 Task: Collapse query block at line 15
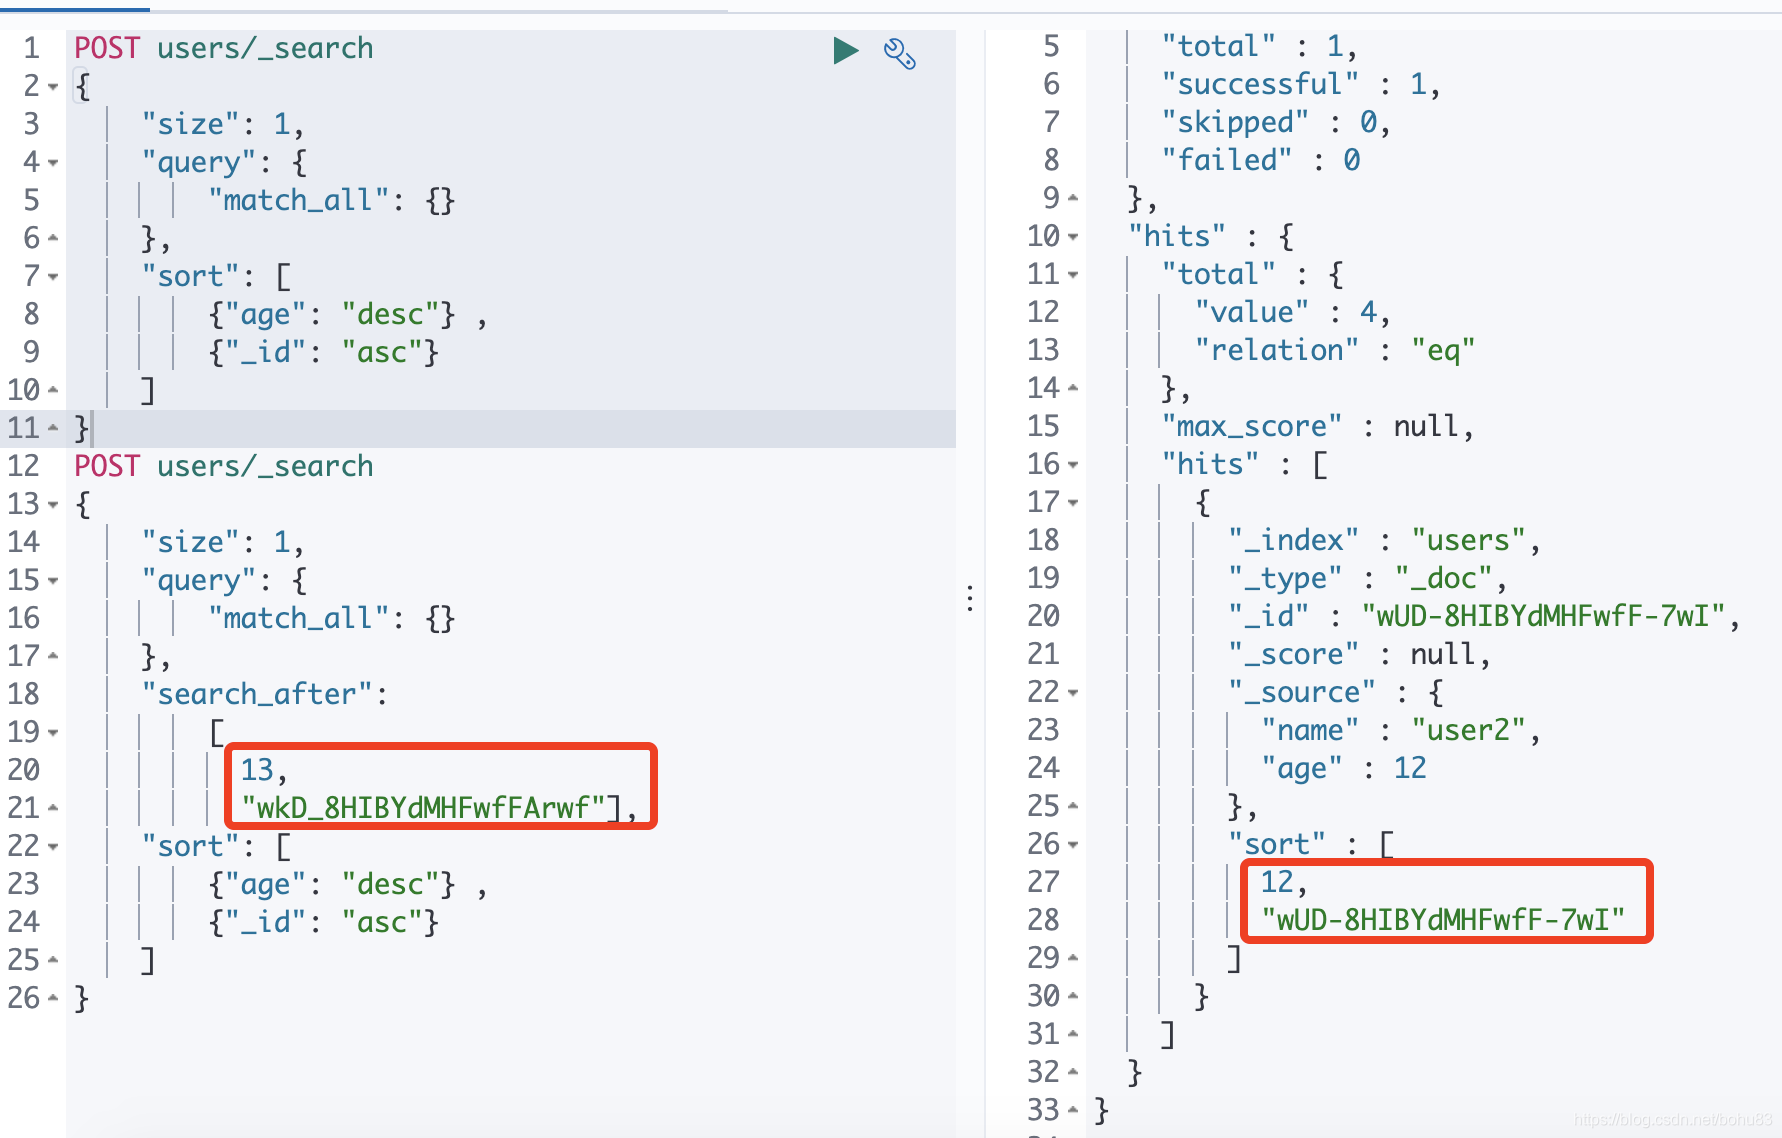(x=53, y=581)
